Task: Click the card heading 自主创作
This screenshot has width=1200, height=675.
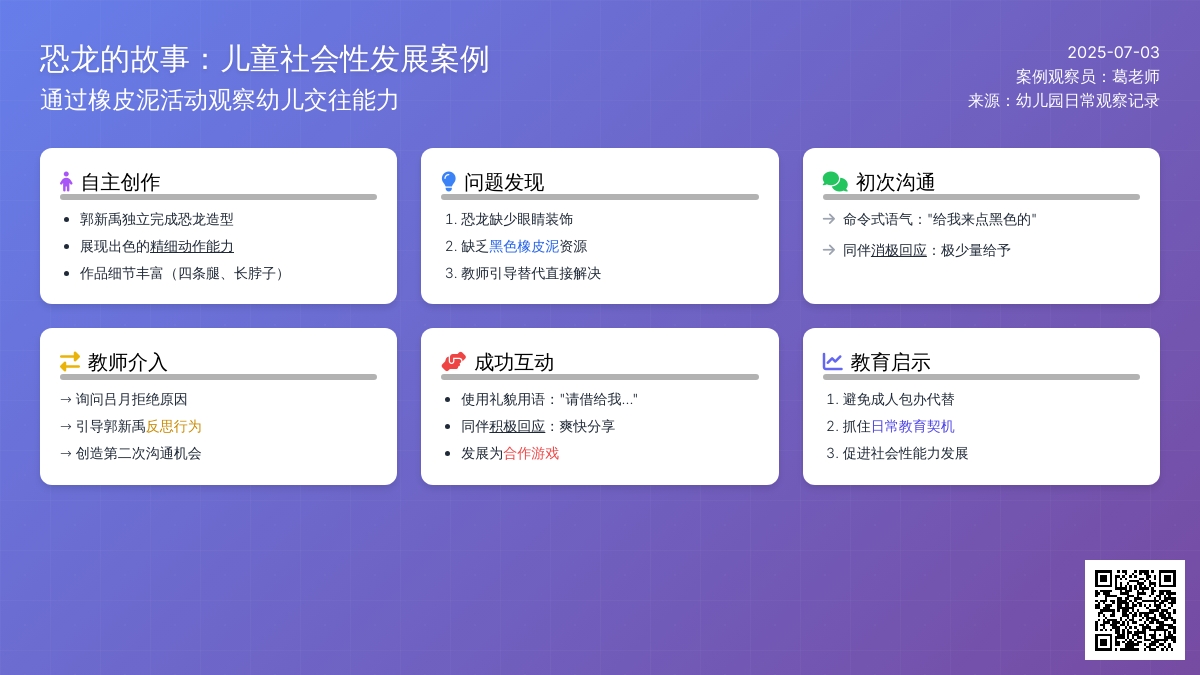Action: (x=120, y=182)
